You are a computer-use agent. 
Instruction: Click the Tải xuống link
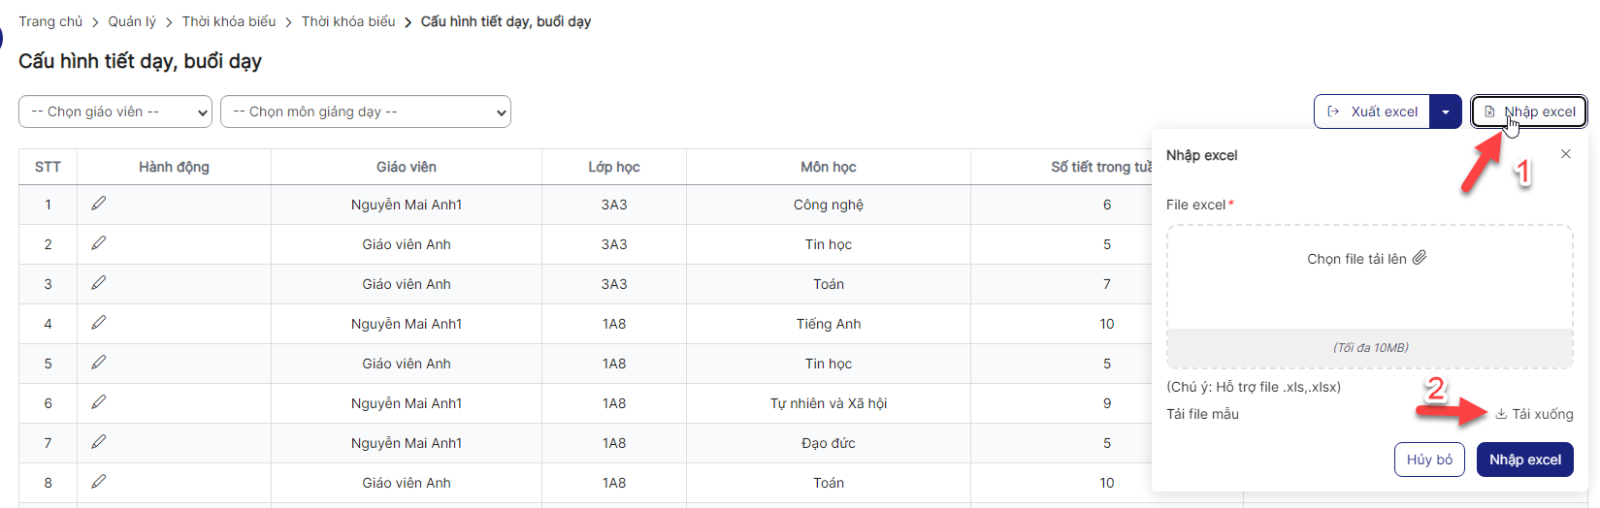pyautogui.click(x=1542, y=414)
